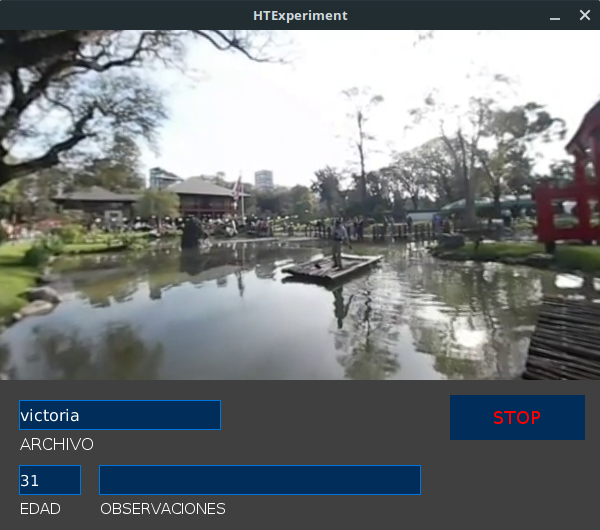This screenshot has width=600, height=530.
Task: Focus the EDAD field showing 31
Action: pyautogui.click(x=50, y=480)
